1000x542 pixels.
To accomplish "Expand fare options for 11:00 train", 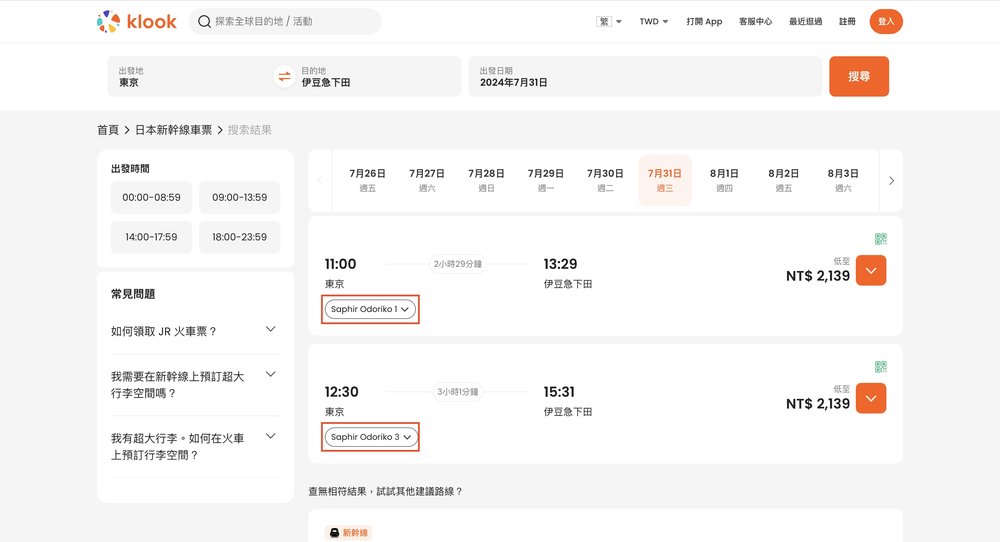I will (871, 270).
